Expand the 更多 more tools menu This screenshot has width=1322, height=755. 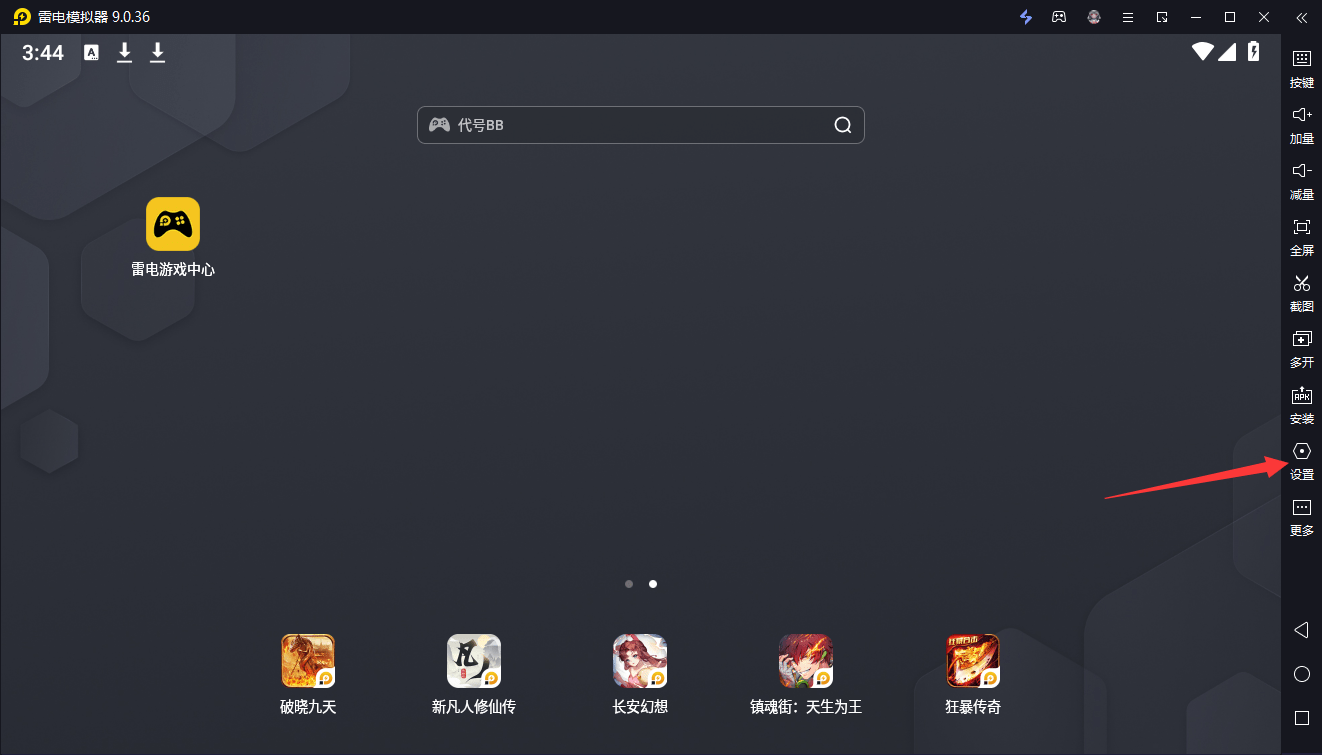(1301, 514)
